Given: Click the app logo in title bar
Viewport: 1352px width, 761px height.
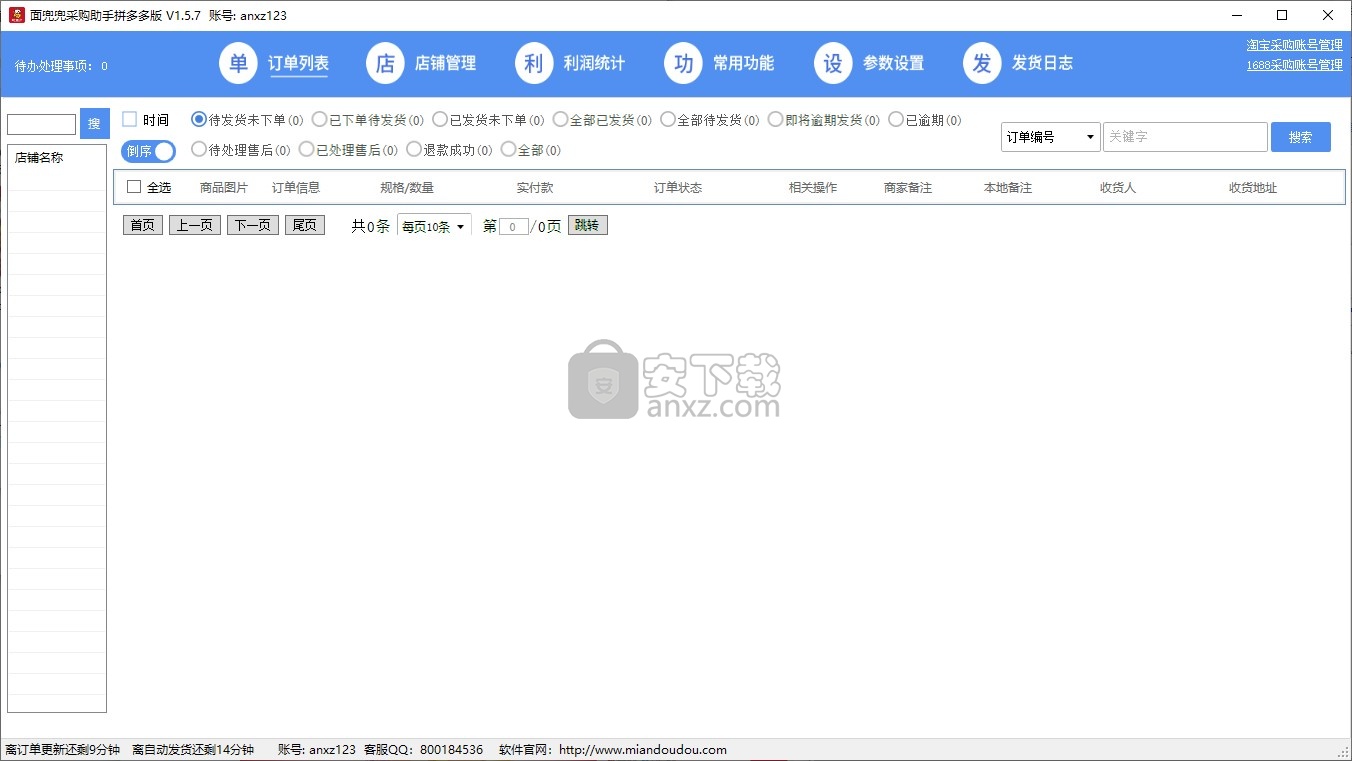Looking at the screenshot, I should (x=16, y=15).
